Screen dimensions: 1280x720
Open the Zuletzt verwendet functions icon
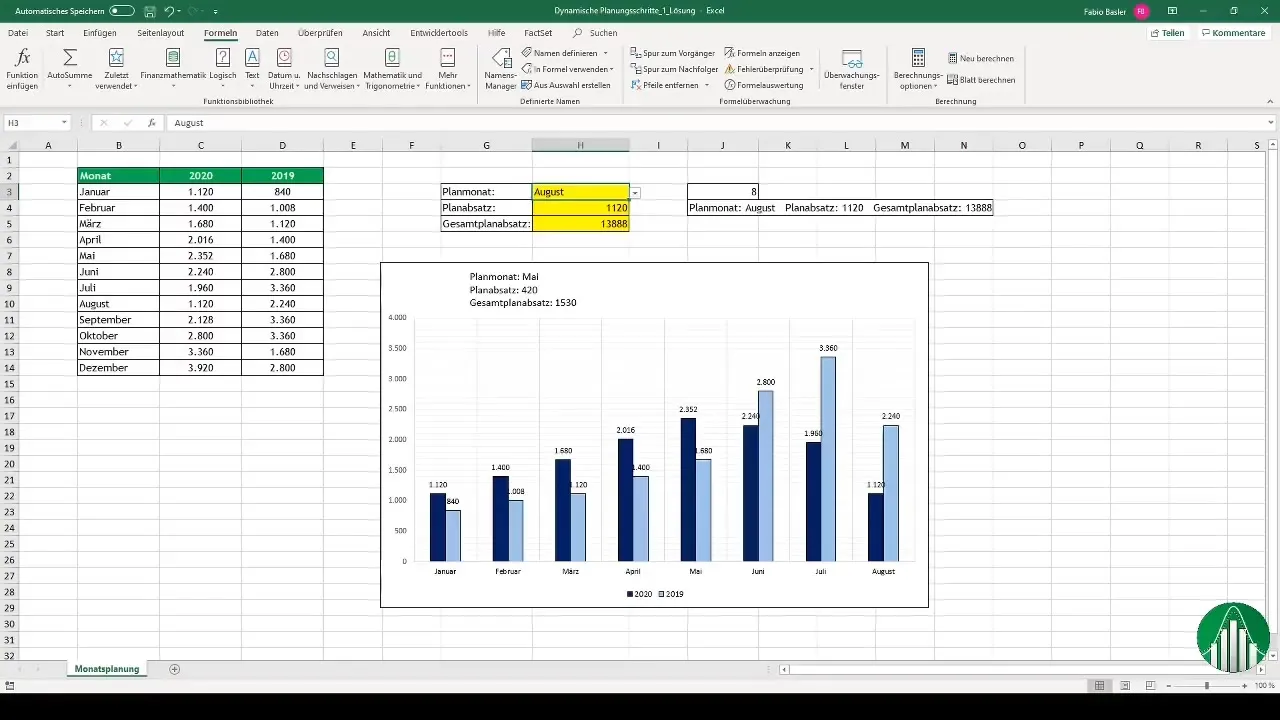coord(116,58)
